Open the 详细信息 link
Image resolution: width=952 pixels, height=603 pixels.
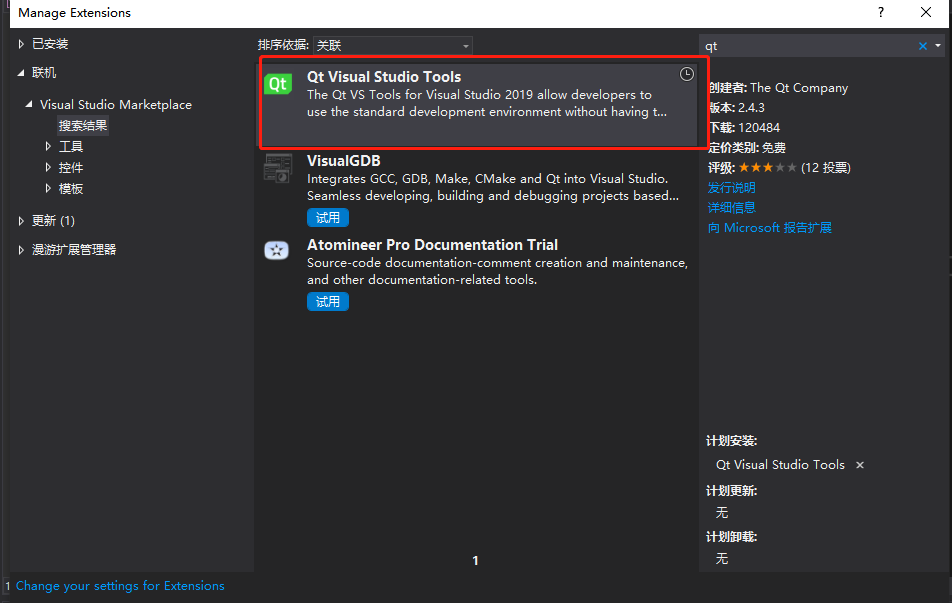point(732,208)
